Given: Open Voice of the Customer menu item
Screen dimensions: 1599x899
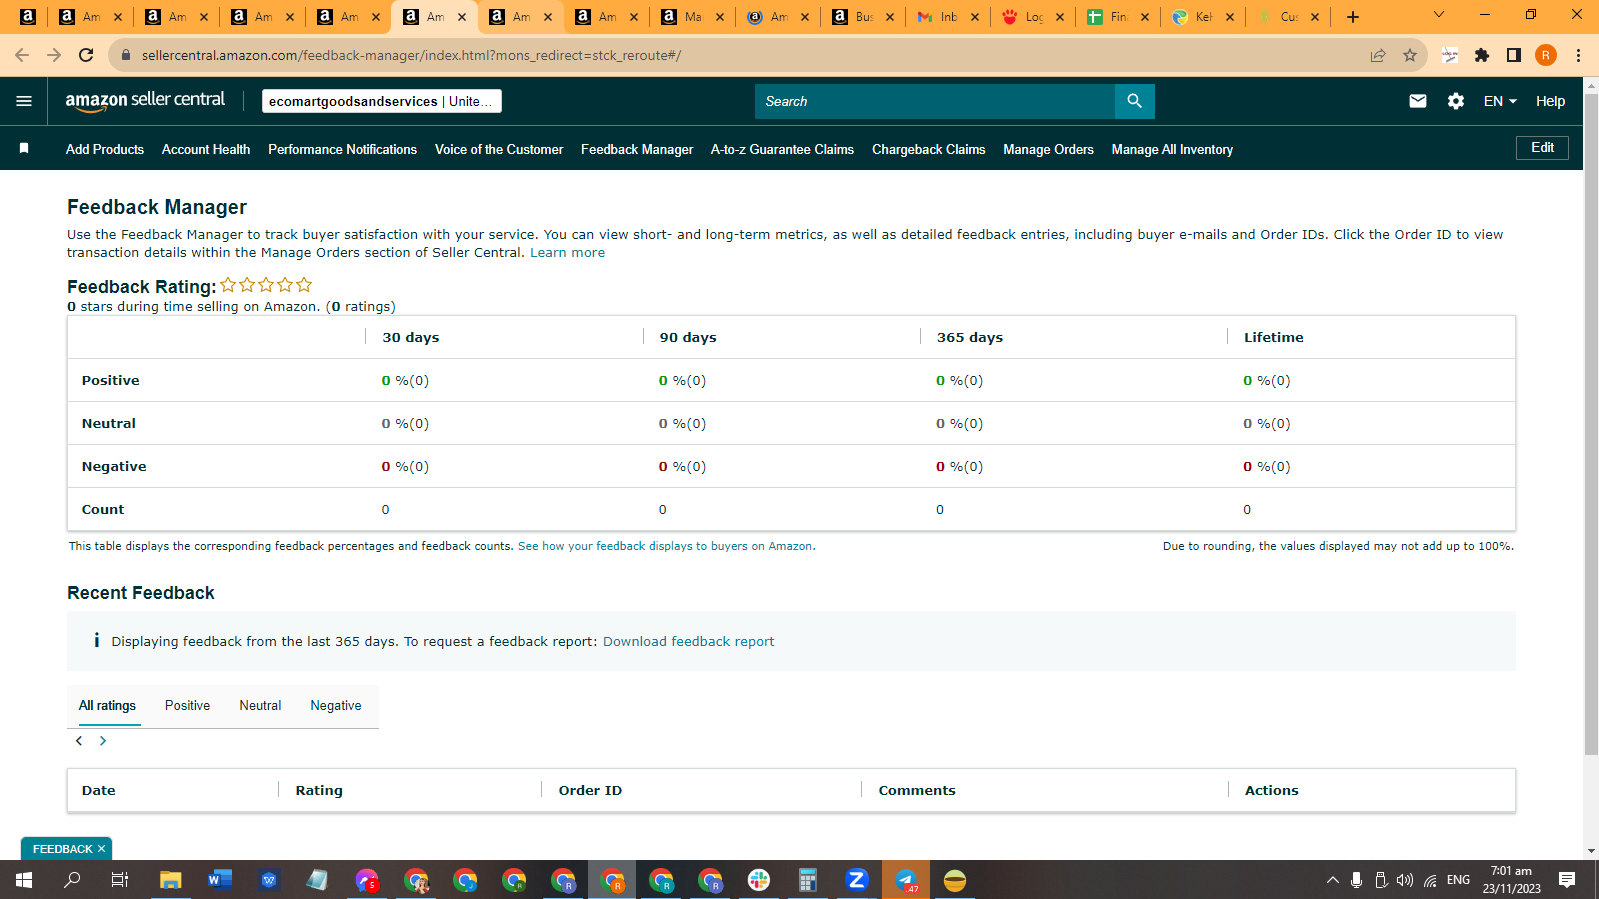Looking at the screenshot, I should click(499, 149).
